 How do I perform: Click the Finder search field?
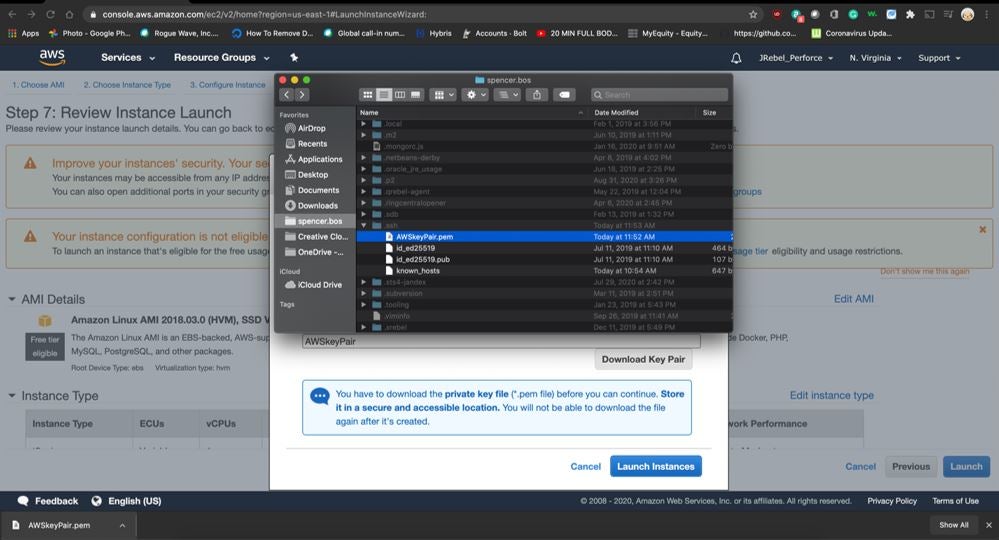click(x=659, y=95)
